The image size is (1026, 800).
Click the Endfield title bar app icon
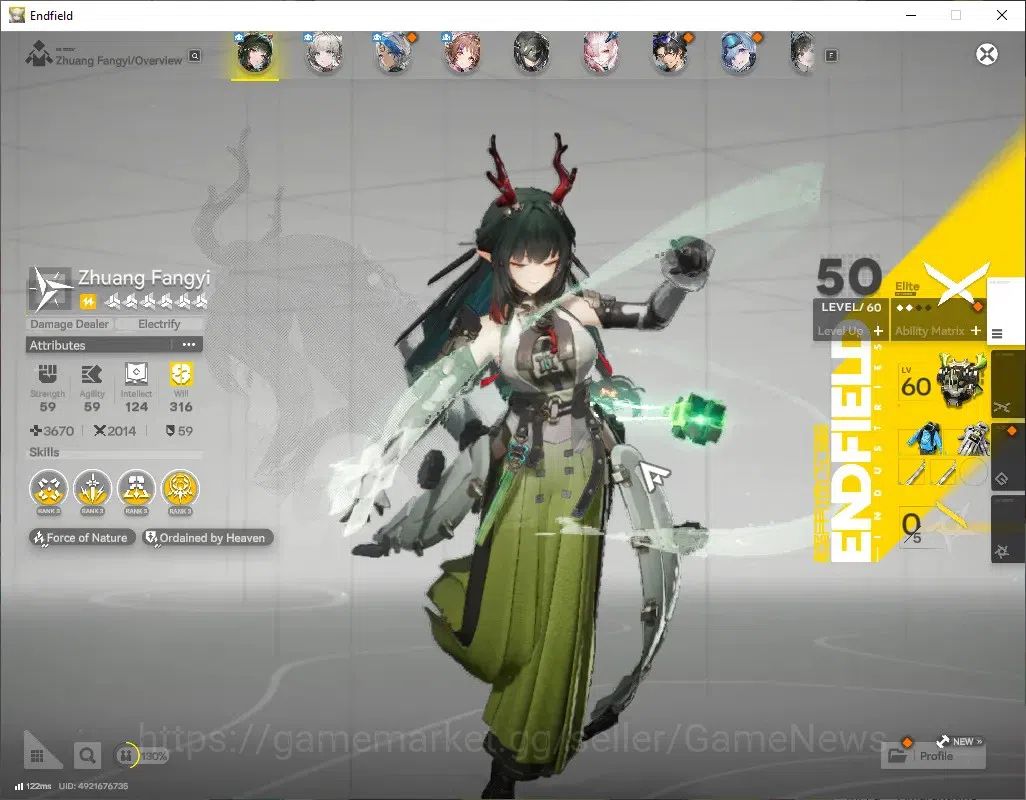coord(16,15)
